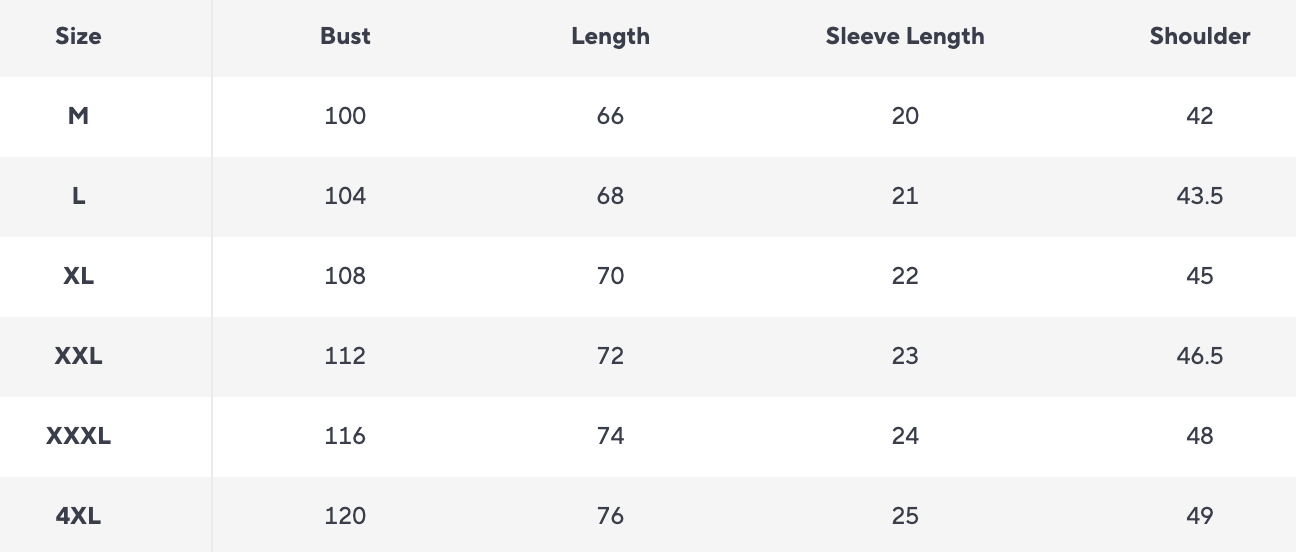The height and width of the screenshot is (552, 1296).
Task: Click the Size column header
Action: (x=78, y=36)
